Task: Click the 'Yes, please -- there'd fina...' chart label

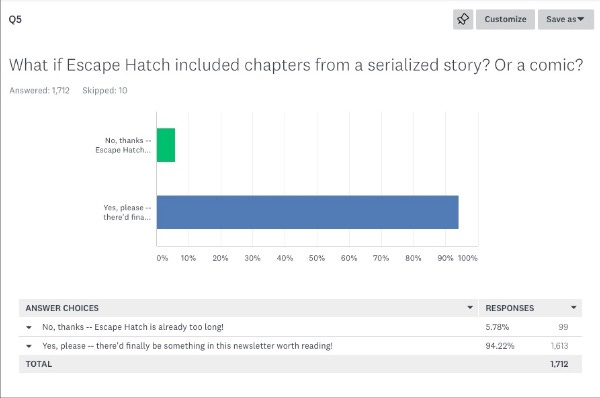Action: (x=127, y=212)
